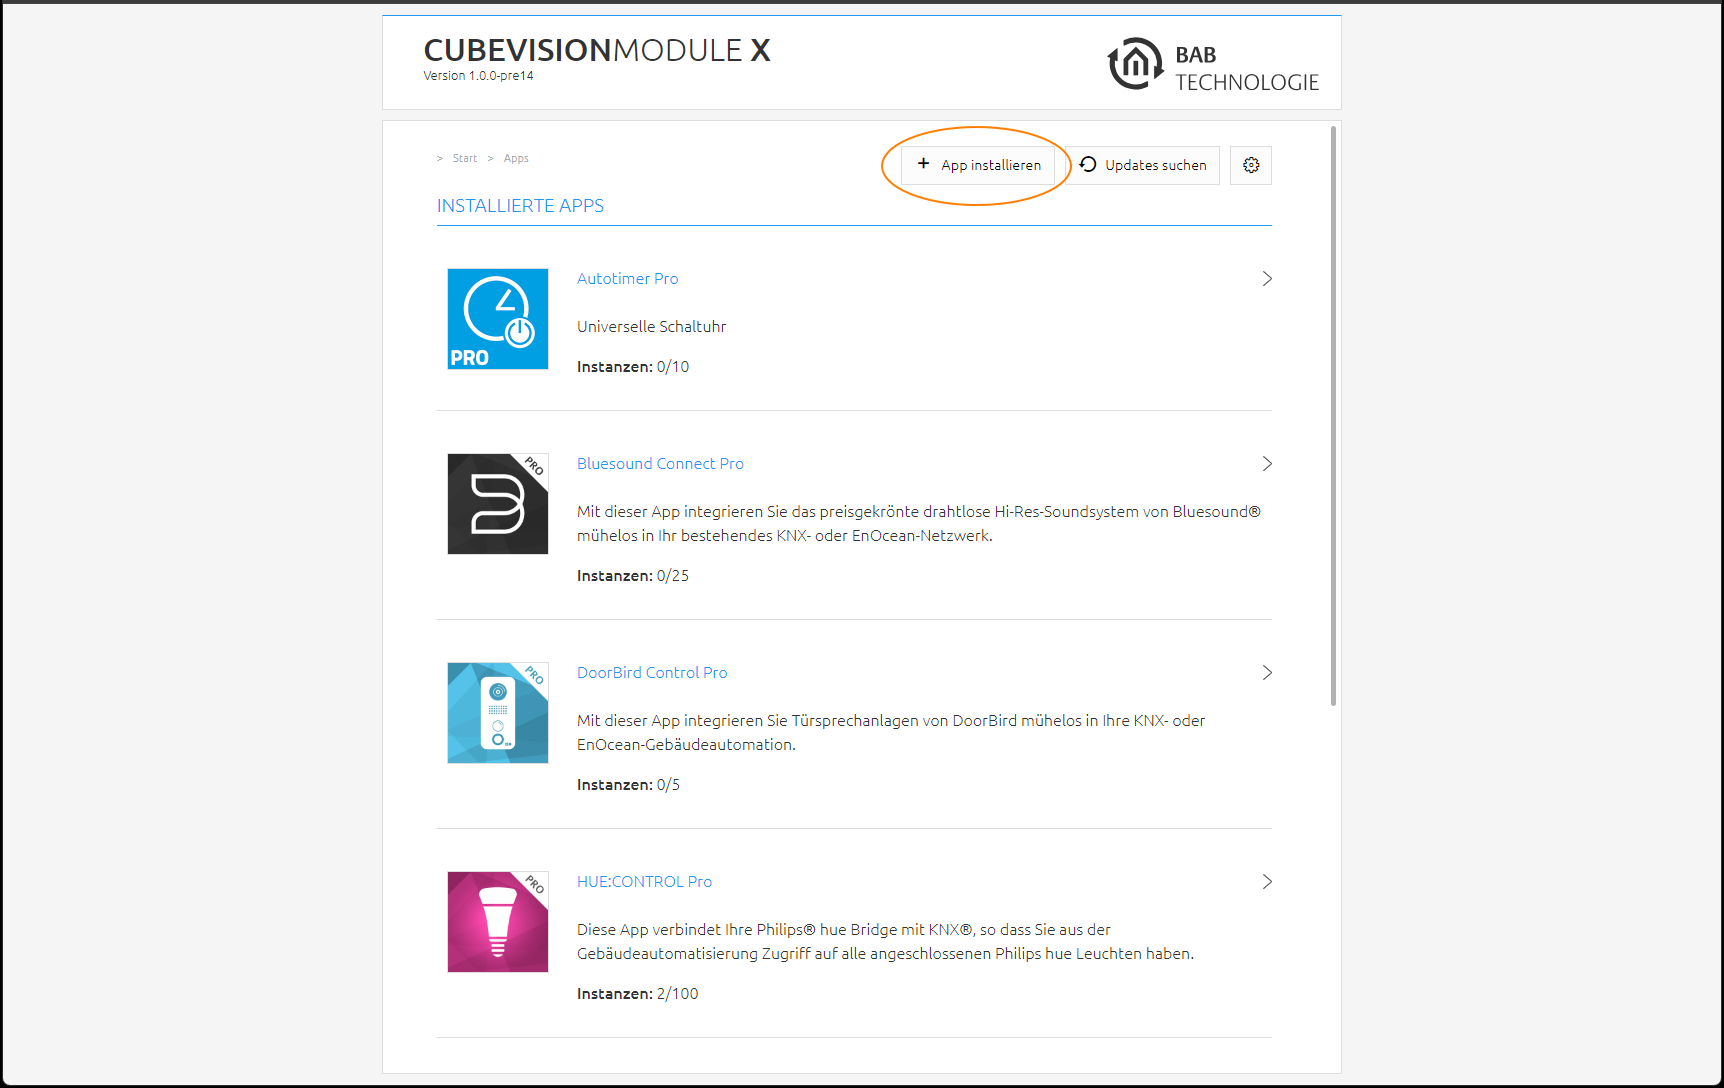Click the App installieren button
The width and height of the screenshot is (1724, 1088).
pyautogui.click(x=978, y=165)
